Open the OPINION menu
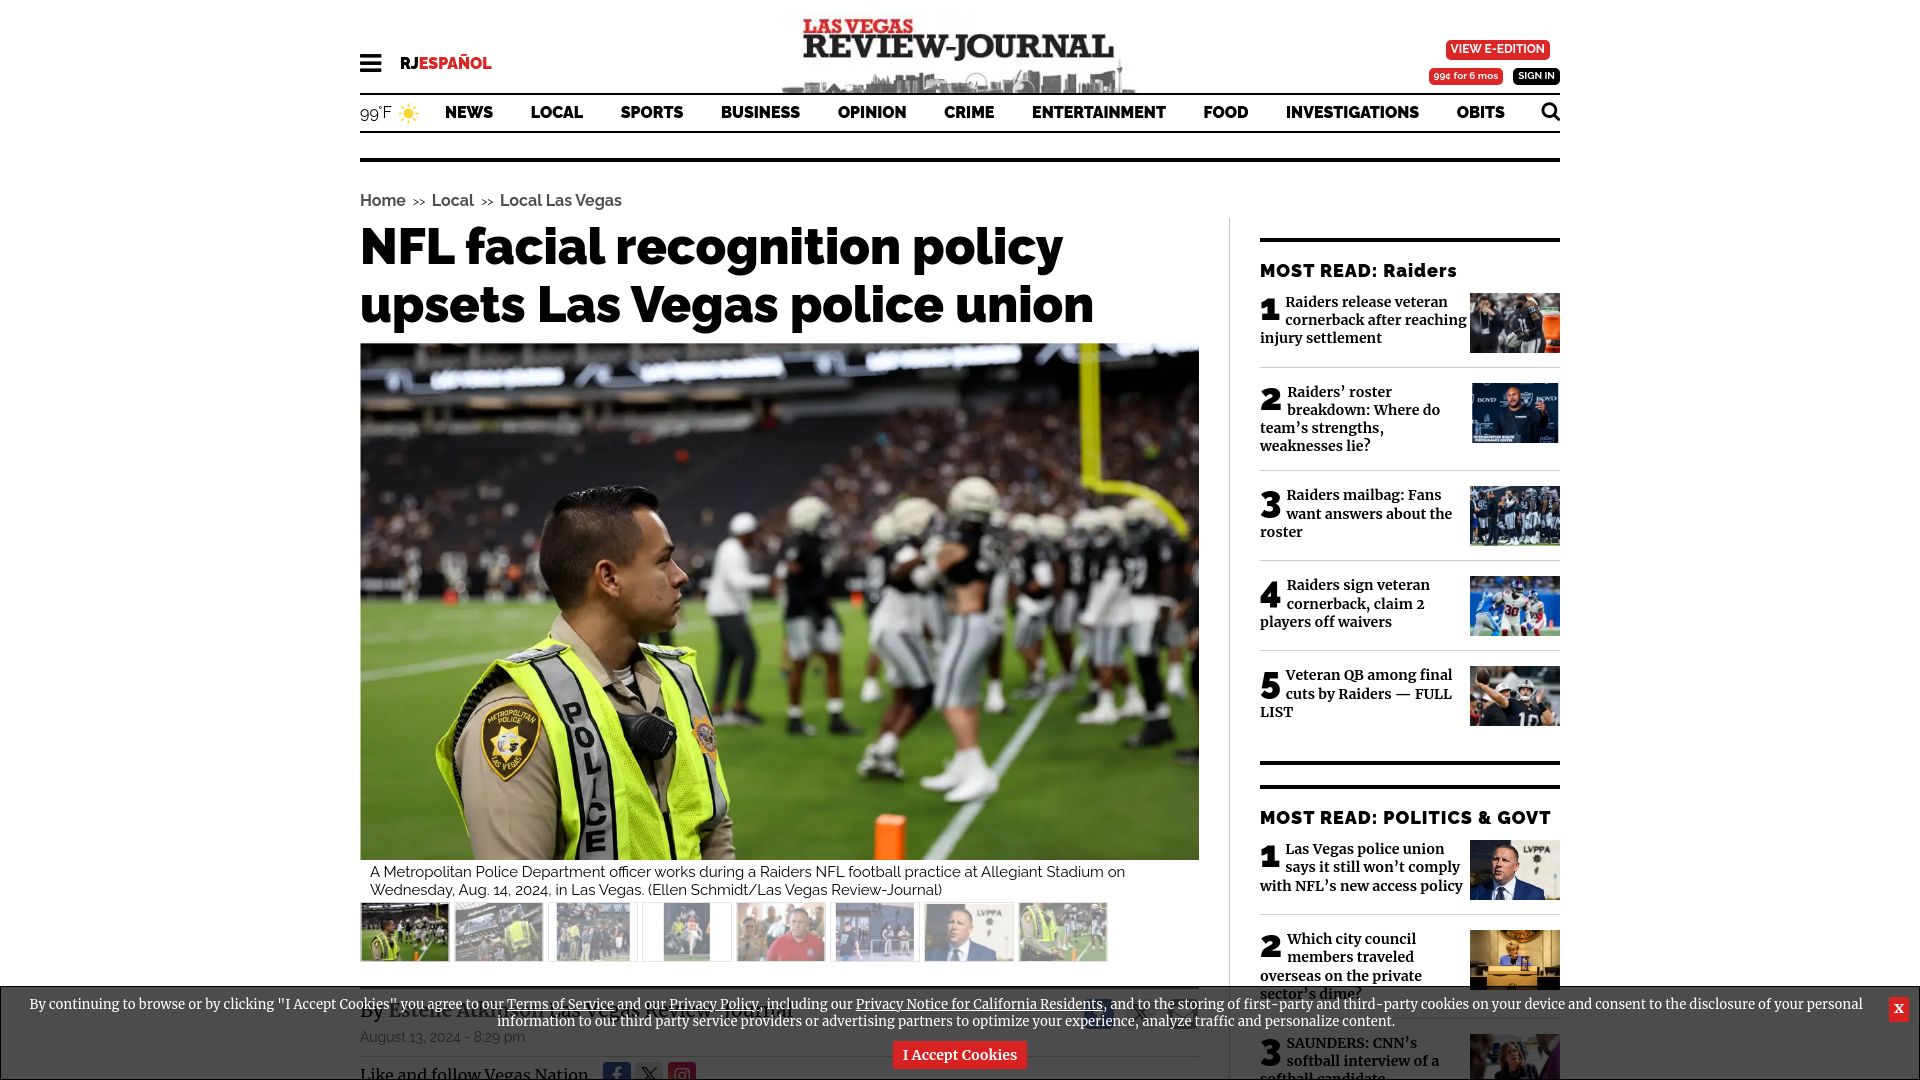 coord(872,112)
